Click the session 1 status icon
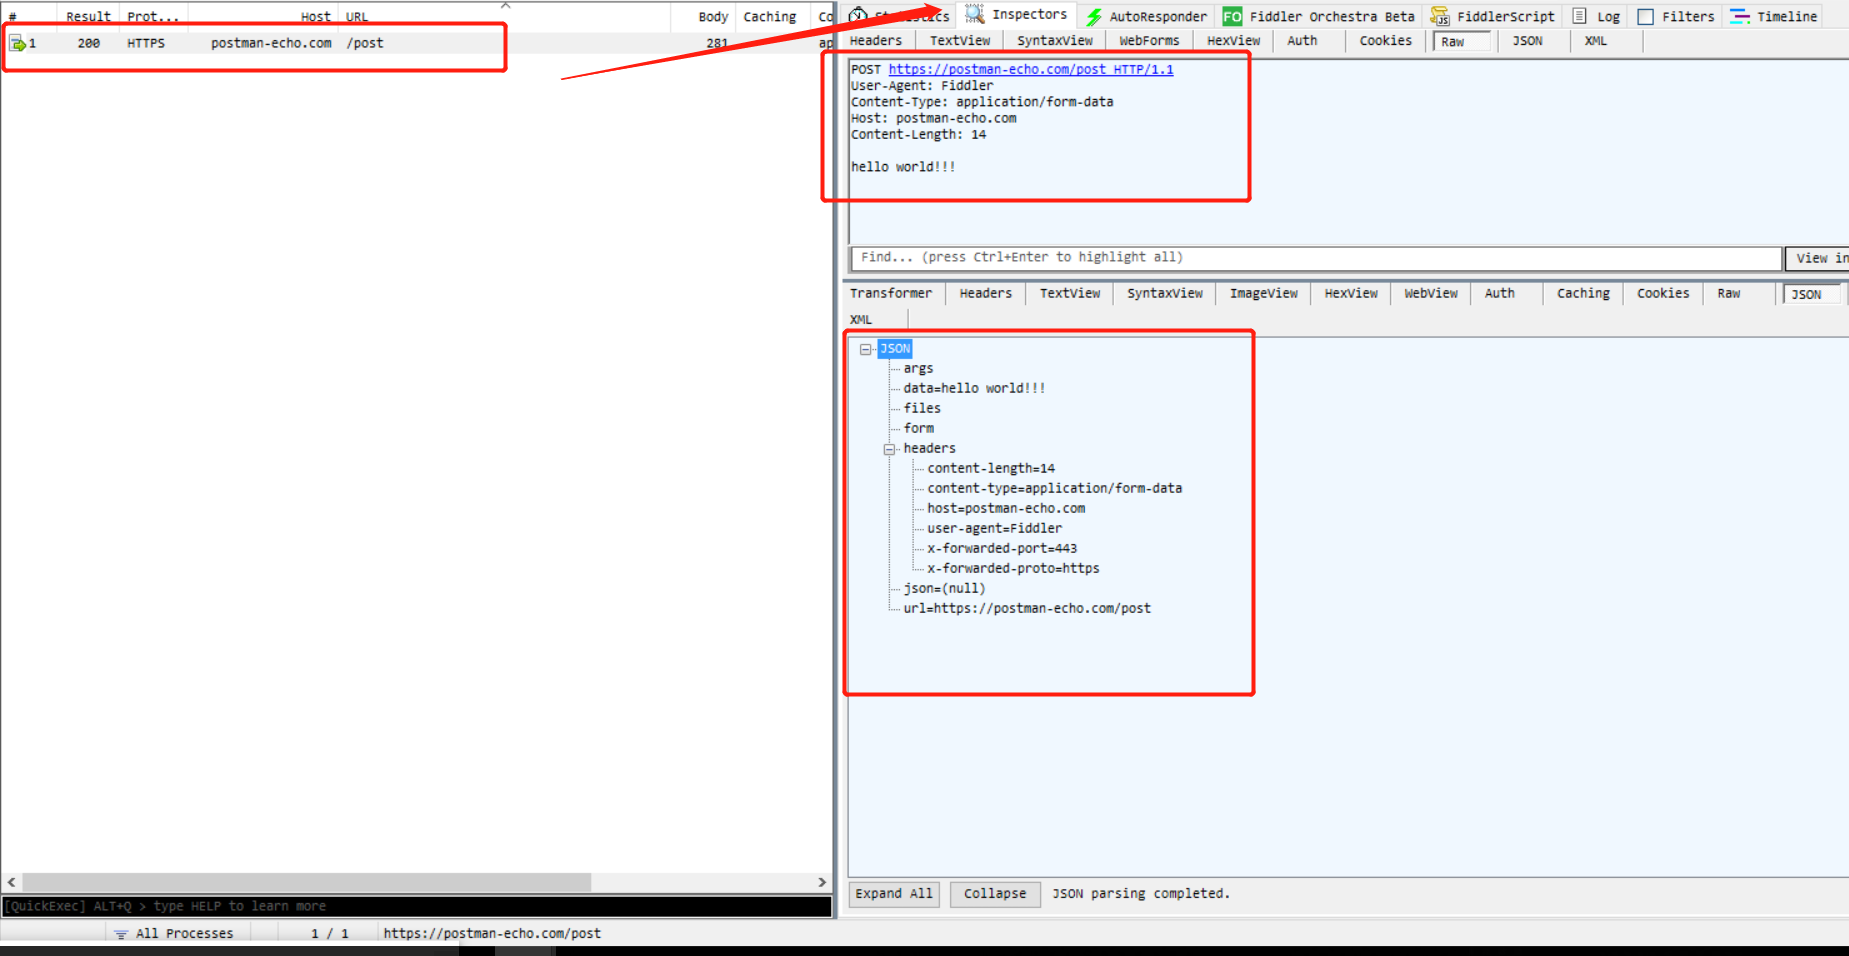Viewport: 1849px width, 956px height. click(17, 44)
